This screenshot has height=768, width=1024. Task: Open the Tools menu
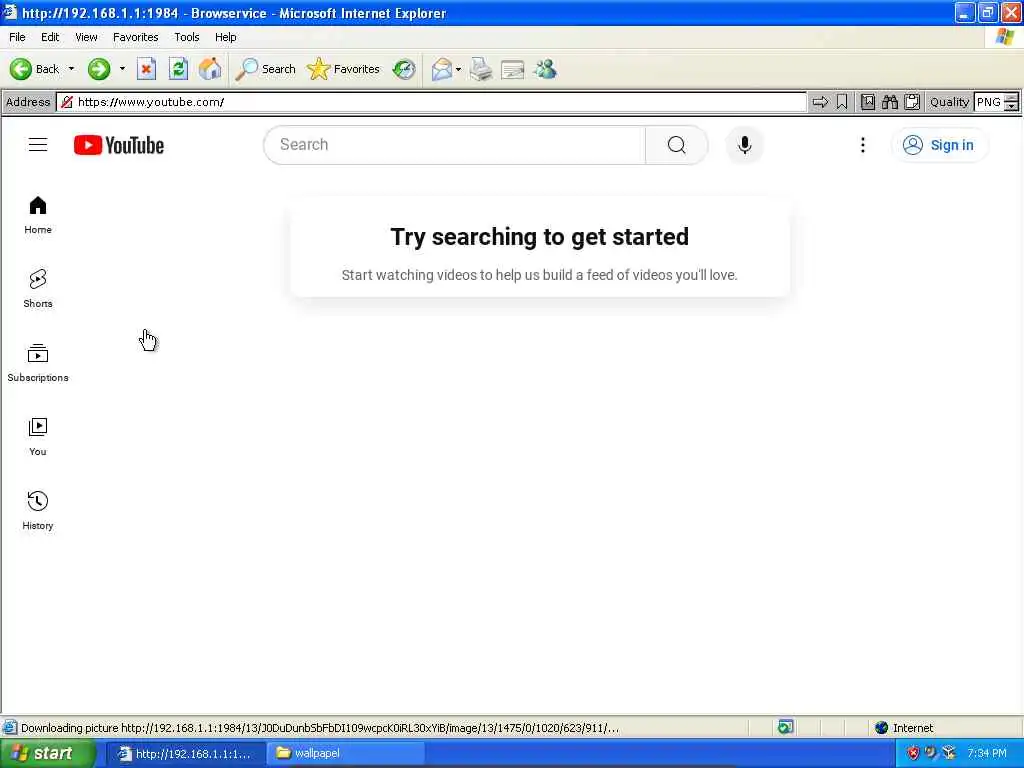187,37
